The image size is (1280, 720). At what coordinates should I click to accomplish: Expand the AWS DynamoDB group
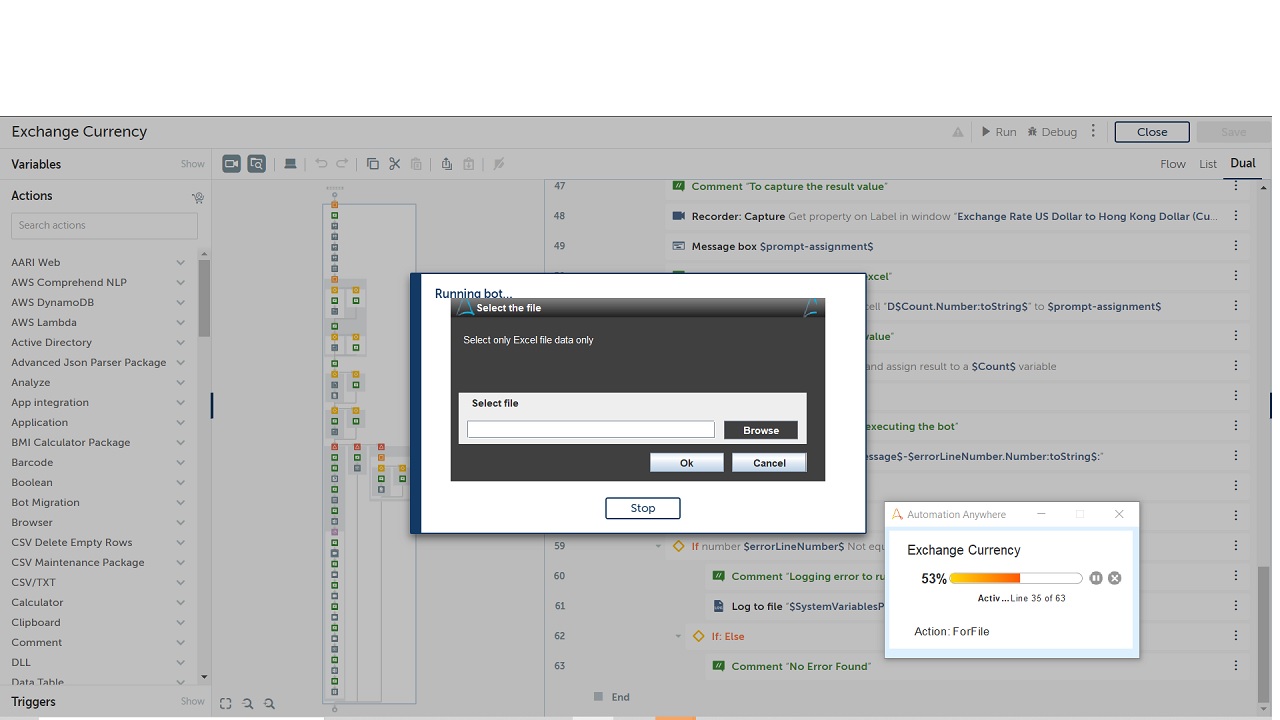tap(180, 303)
